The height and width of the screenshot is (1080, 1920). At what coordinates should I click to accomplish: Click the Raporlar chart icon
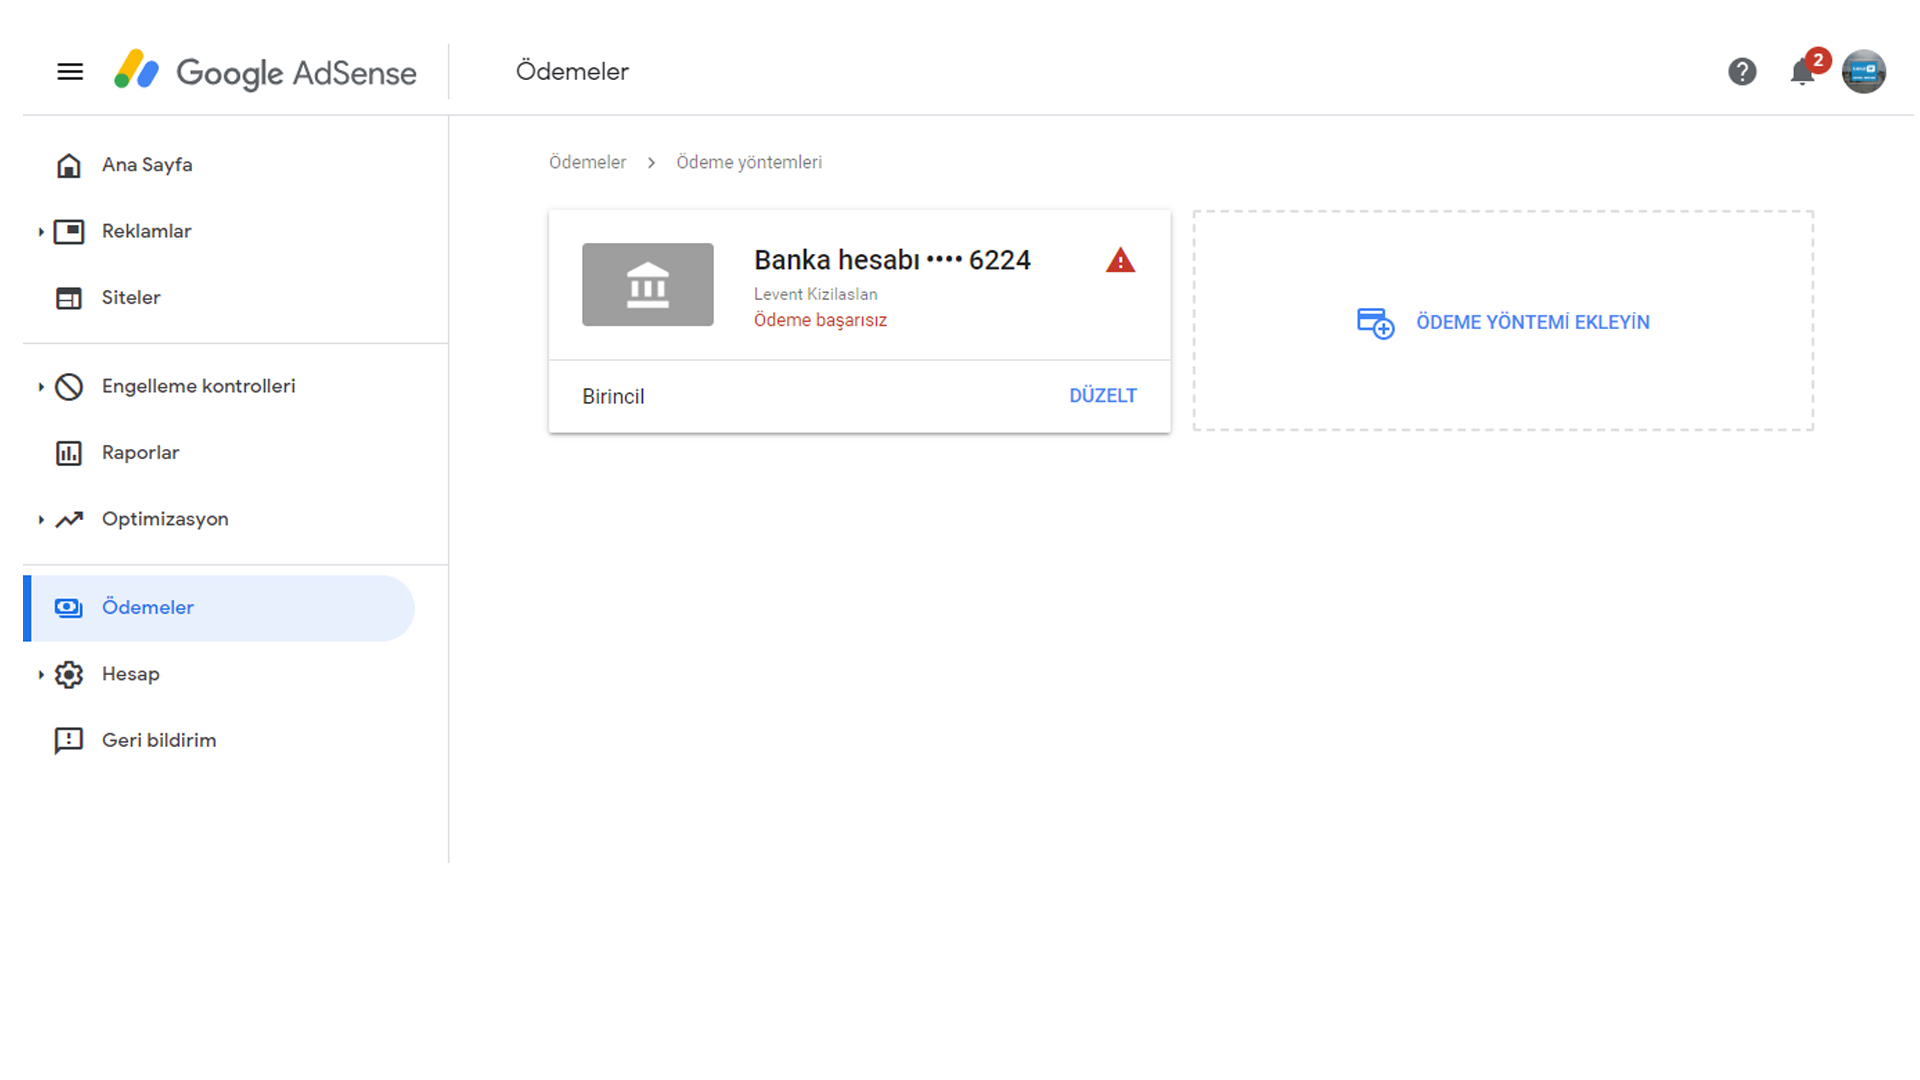(68, 453)
